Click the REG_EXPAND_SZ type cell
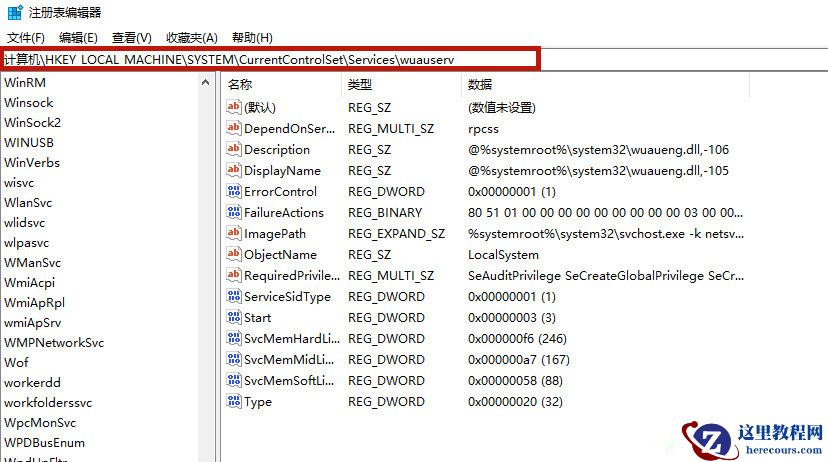This screenshot has width=828, height=462. point(397,233)
